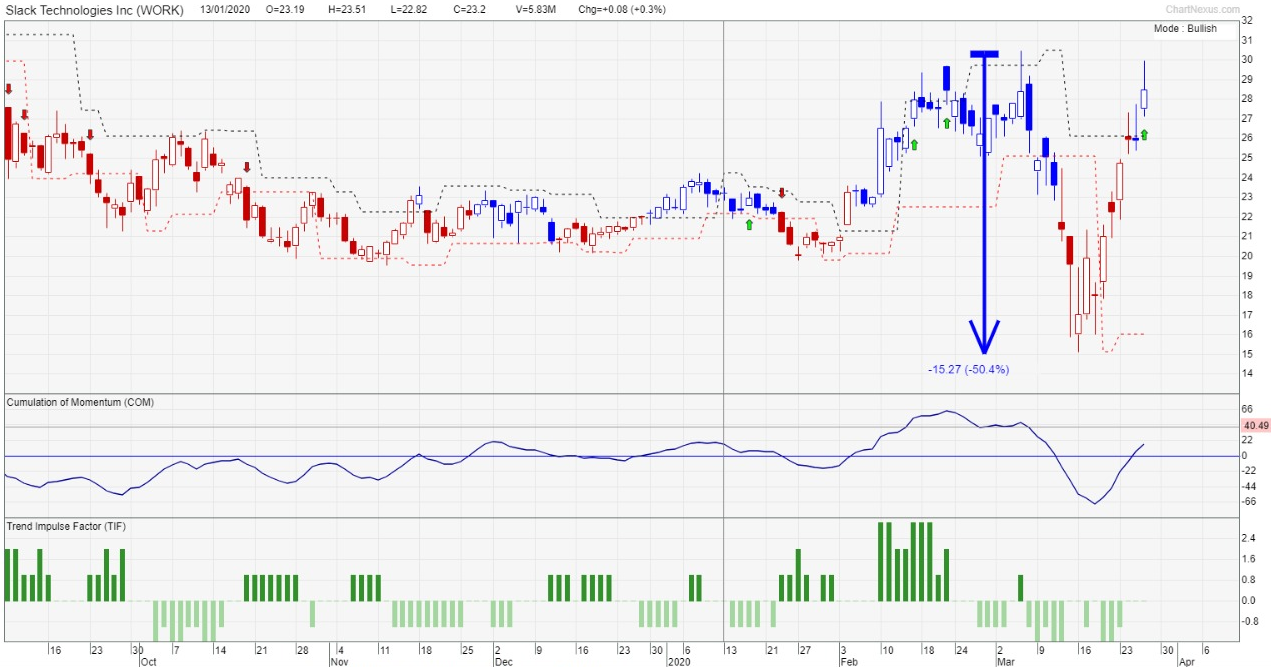
Task: Click the tall red candle at the mid-March low
Action: point(1069,250)
